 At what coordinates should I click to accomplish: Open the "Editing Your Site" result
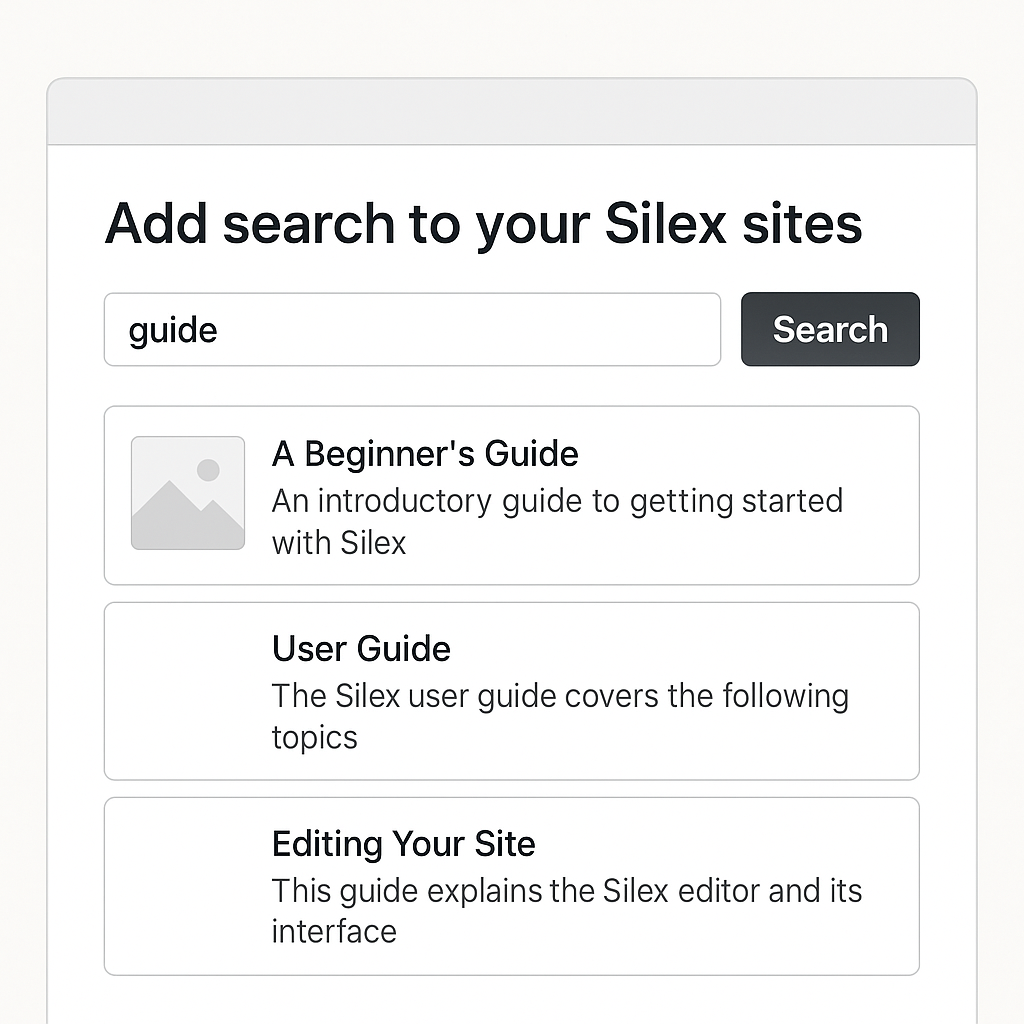coord(511,885)
